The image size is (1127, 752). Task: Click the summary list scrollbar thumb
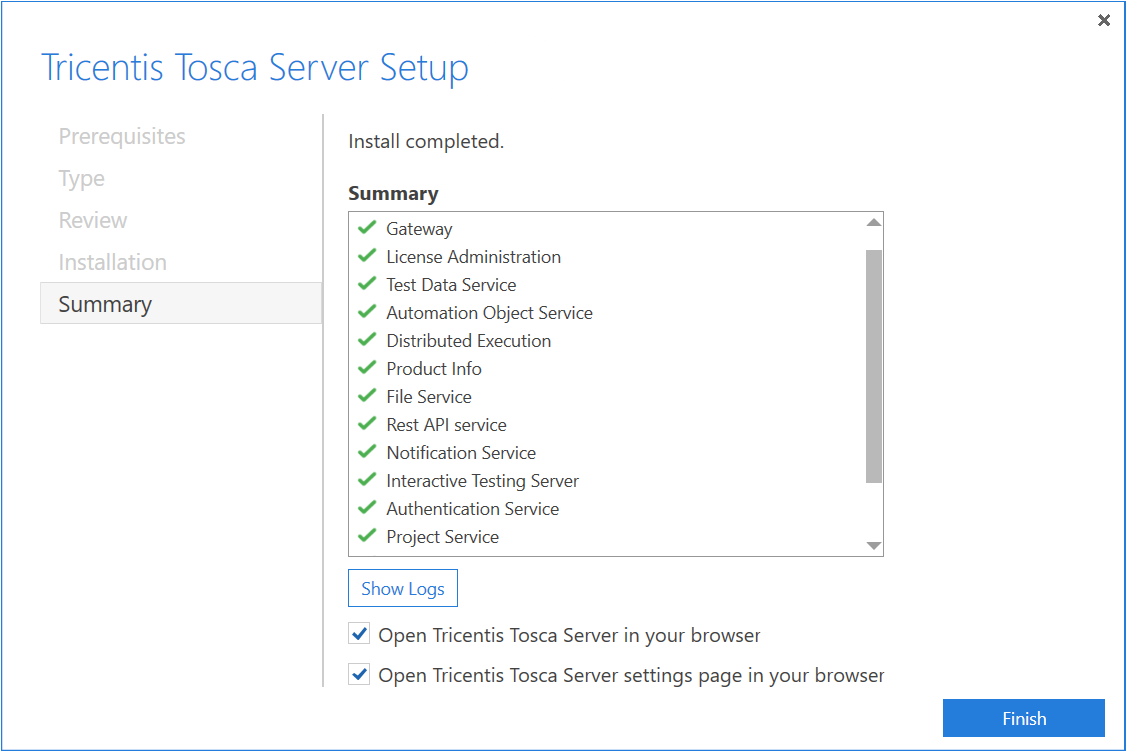(874, 365)
